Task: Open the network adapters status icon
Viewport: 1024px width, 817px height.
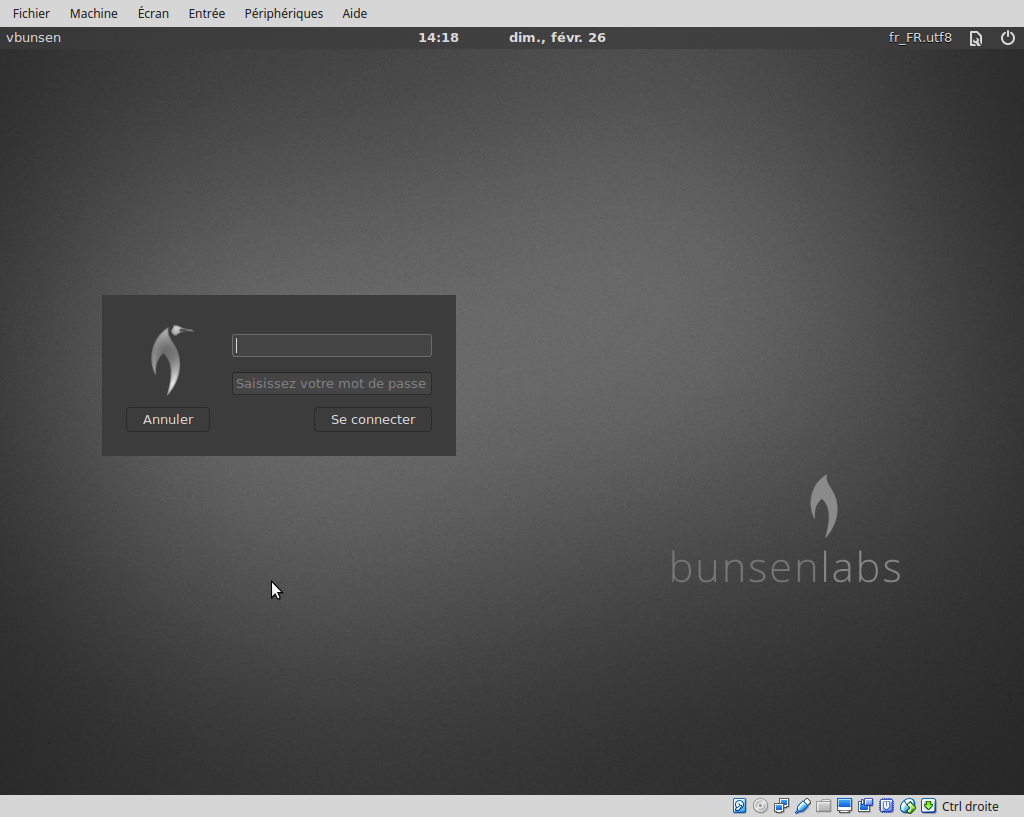Action: [781, 806]
